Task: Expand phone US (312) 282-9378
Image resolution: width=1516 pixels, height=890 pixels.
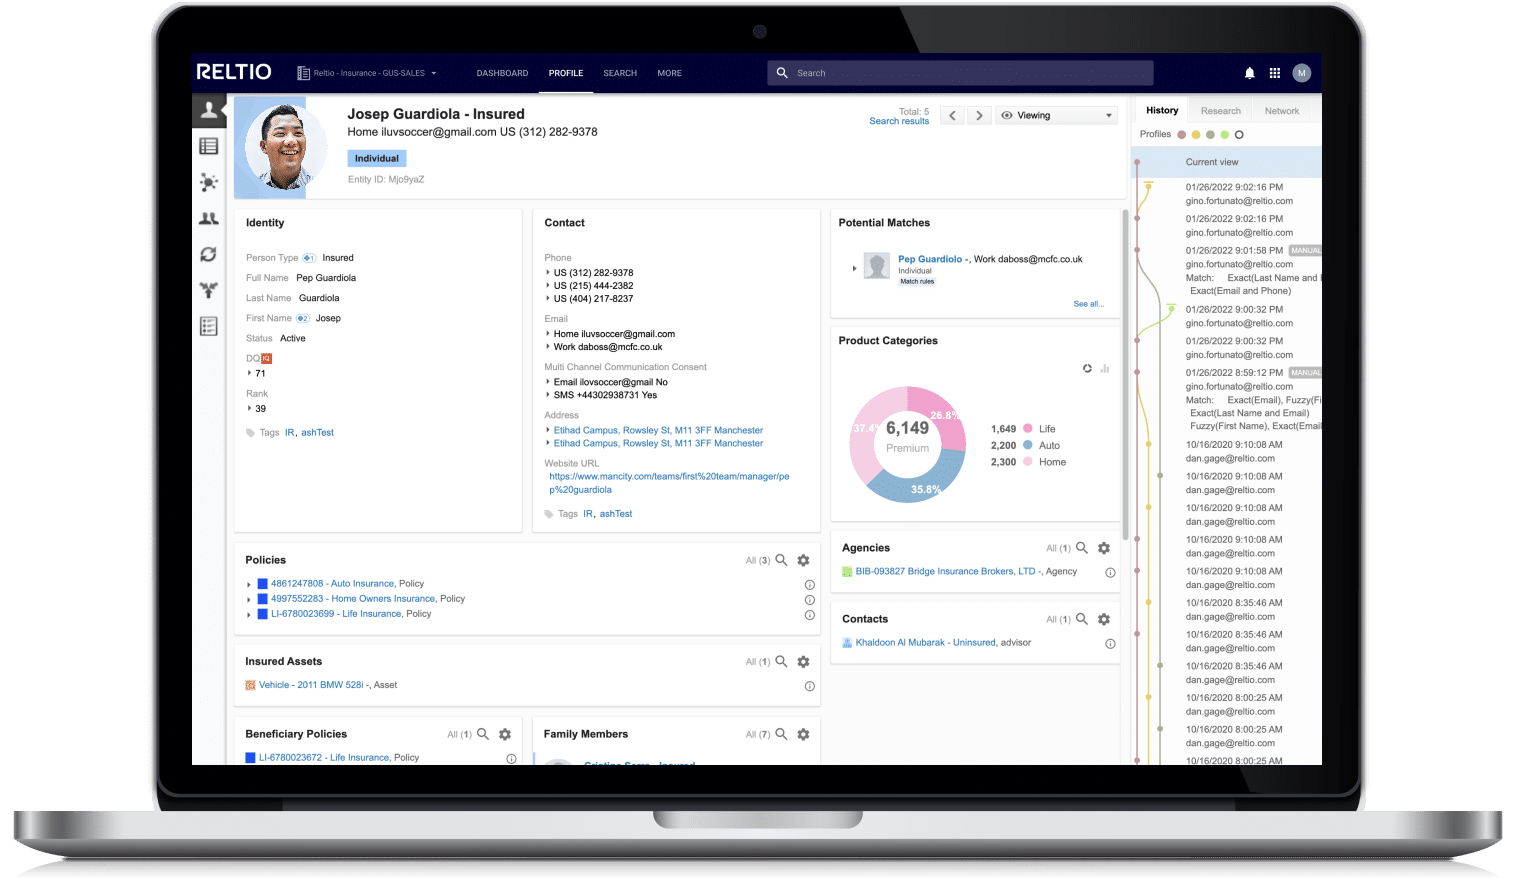Action: [x=548, y=272]
